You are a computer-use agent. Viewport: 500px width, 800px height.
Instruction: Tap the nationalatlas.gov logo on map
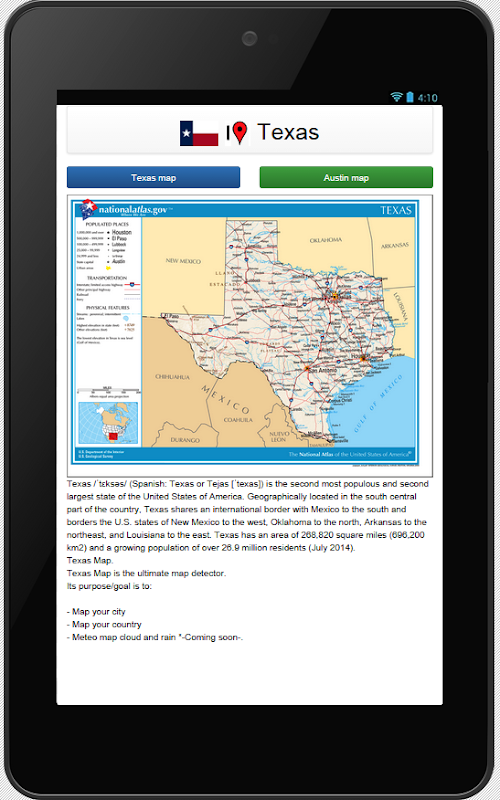coord(126,209)
